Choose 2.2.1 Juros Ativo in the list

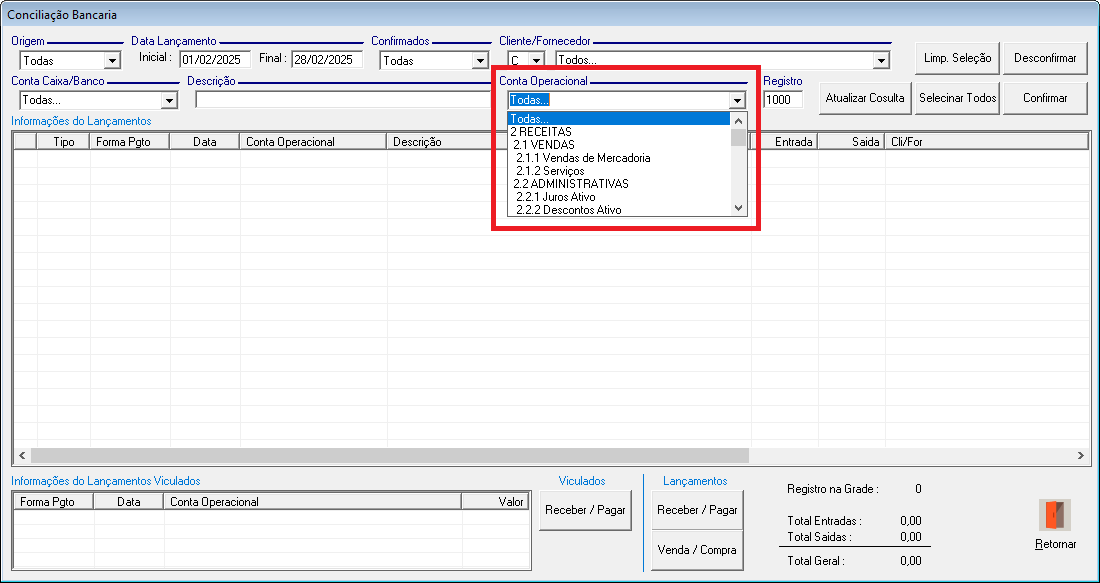pyautogui.click(x=556, y=197)
